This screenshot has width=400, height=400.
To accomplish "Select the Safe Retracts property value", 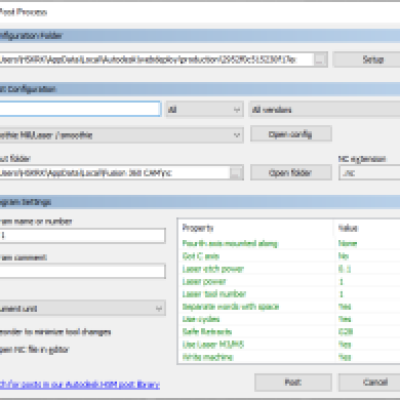I will tap(345, 332).
